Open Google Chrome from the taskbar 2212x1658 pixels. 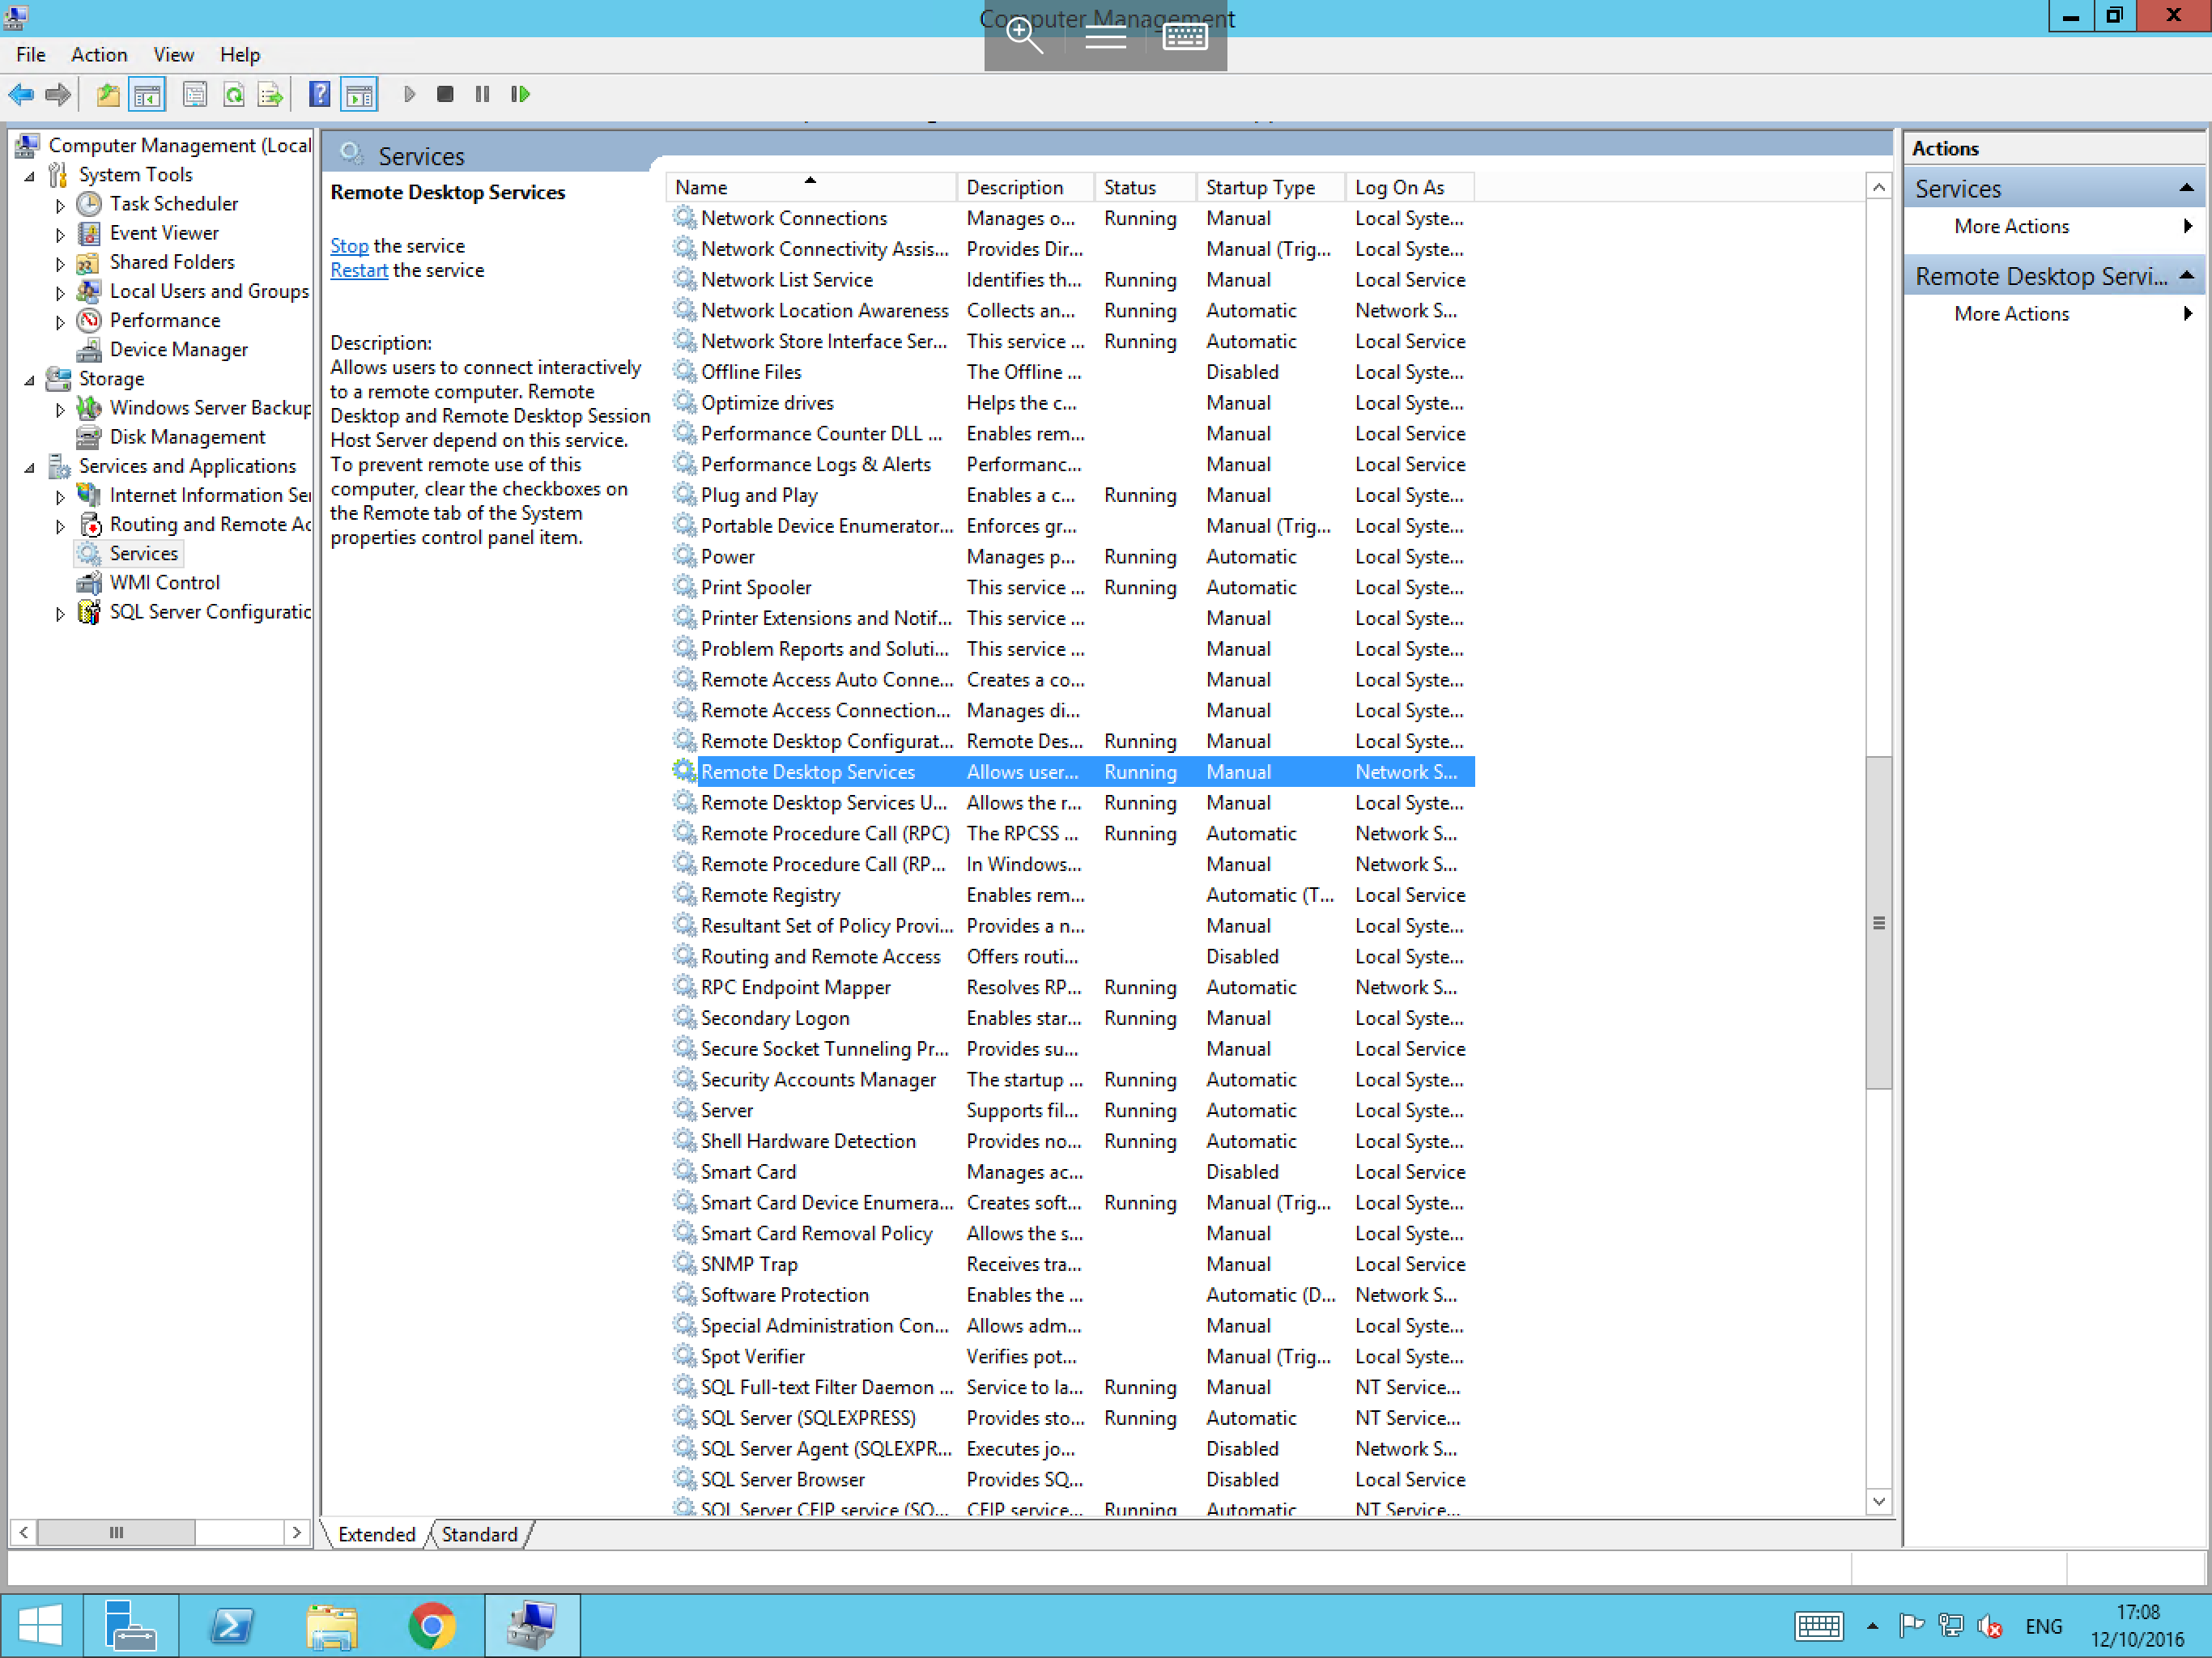[x=432, y=1625]
